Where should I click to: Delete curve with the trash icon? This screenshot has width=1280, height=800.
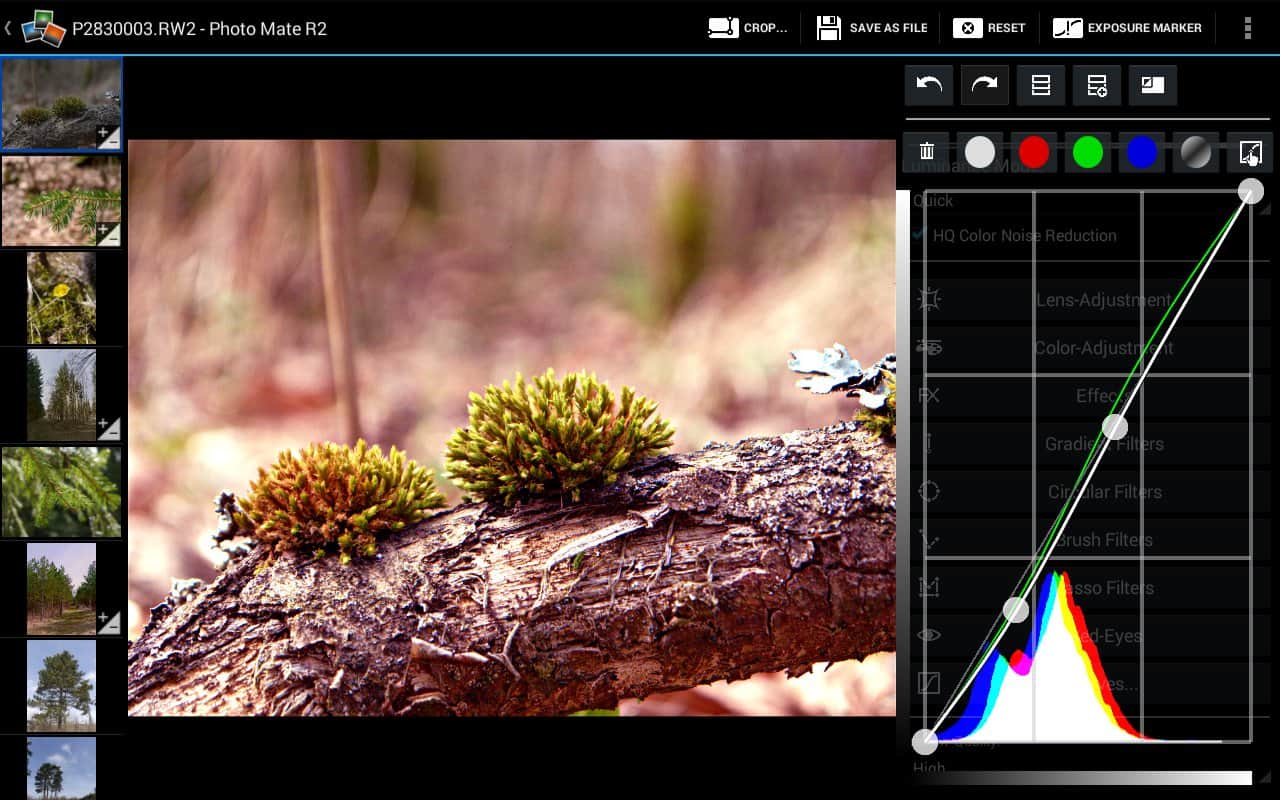(927, 152)
